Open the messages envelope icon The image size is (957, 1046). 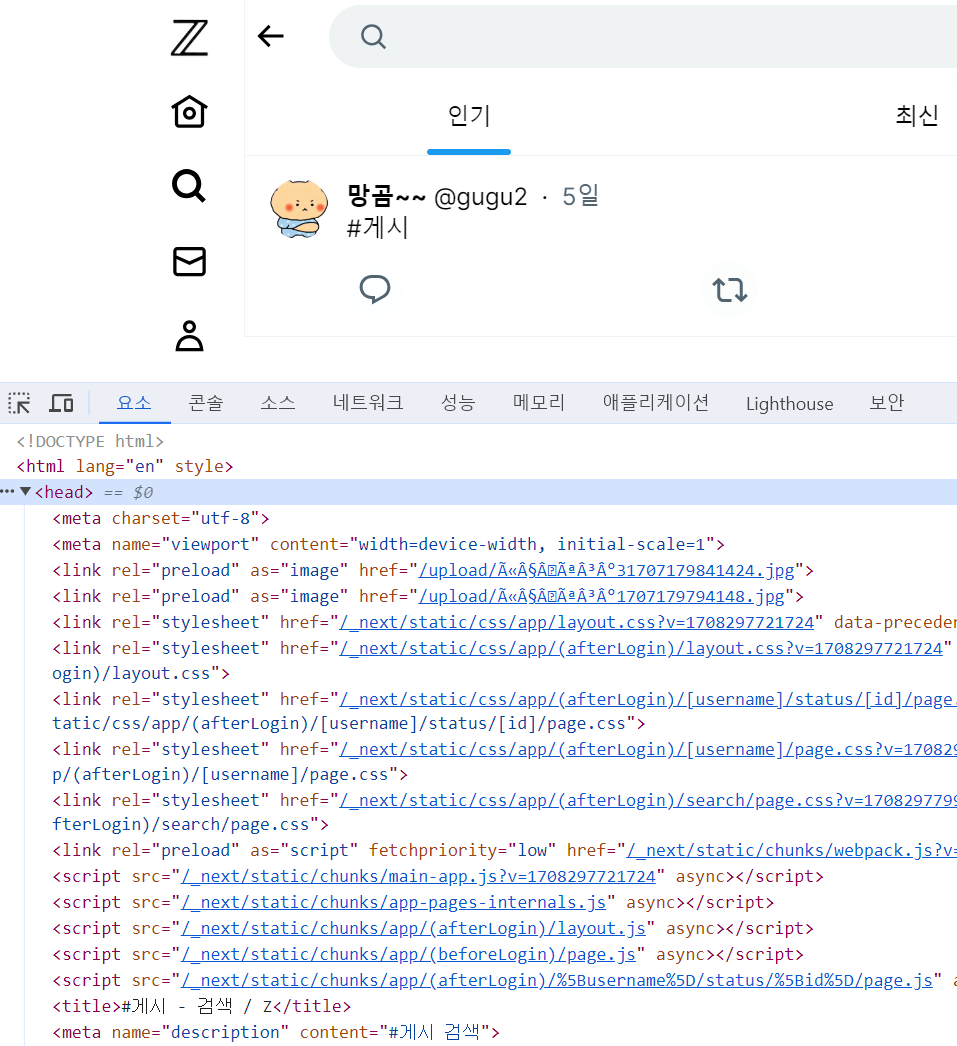point(189,262)
